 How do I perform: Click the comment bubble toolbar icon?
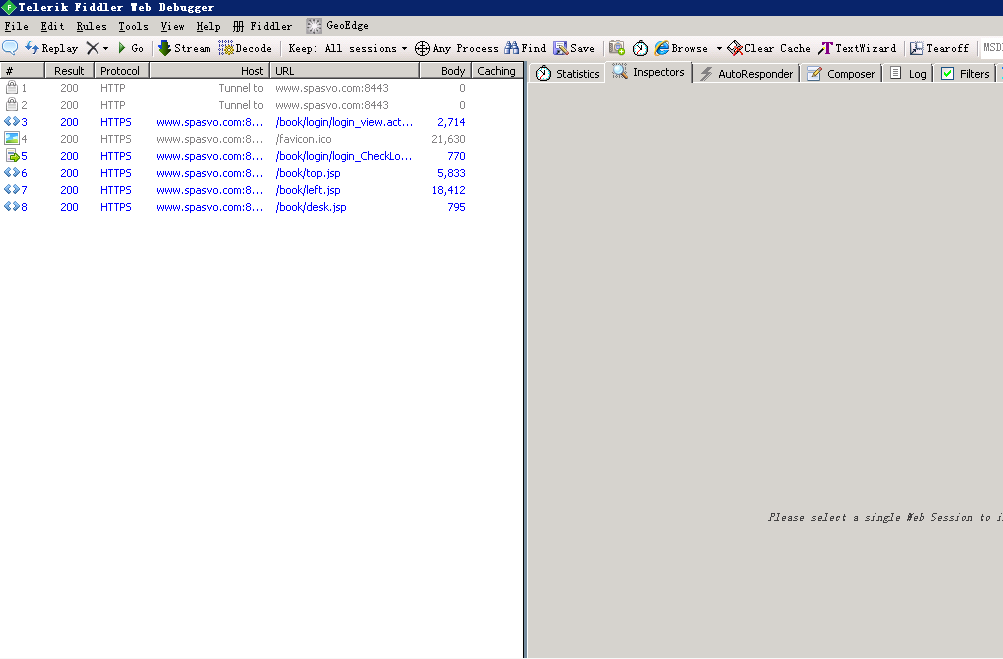10,48
